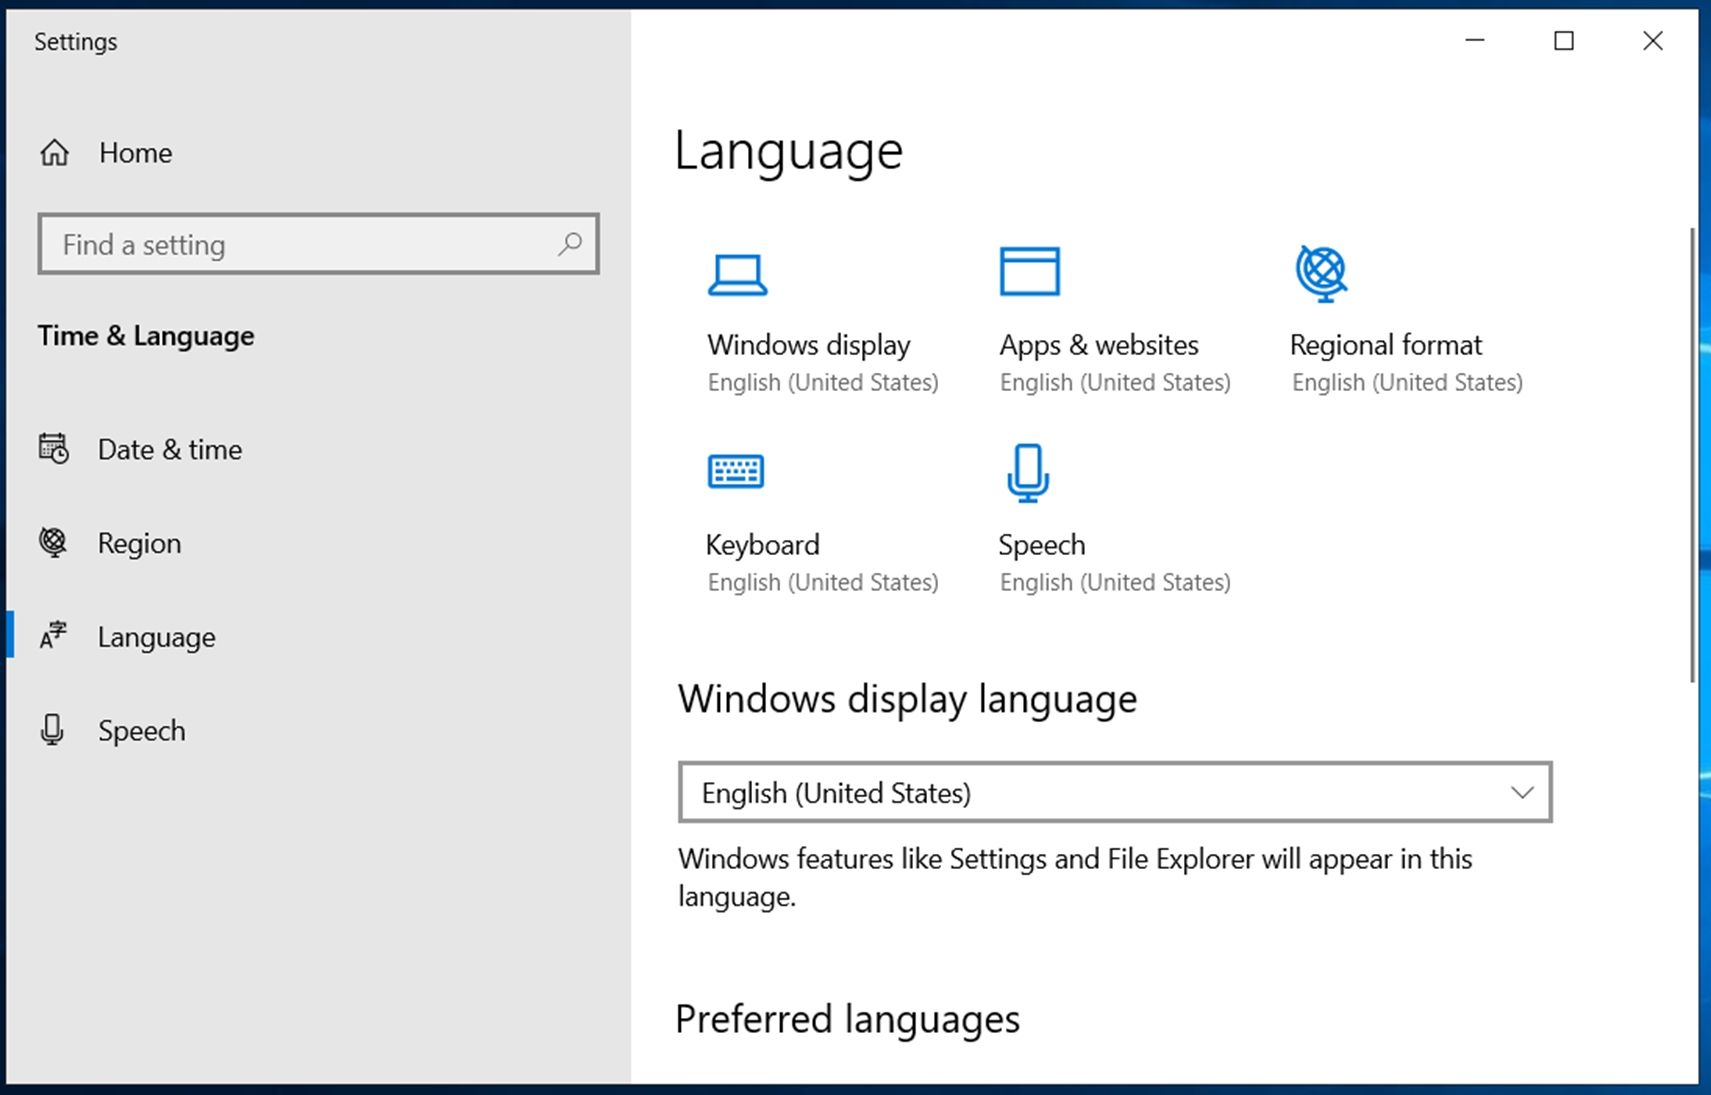
Task: Click the Windows display laptop icon
Action: point(737,275)
